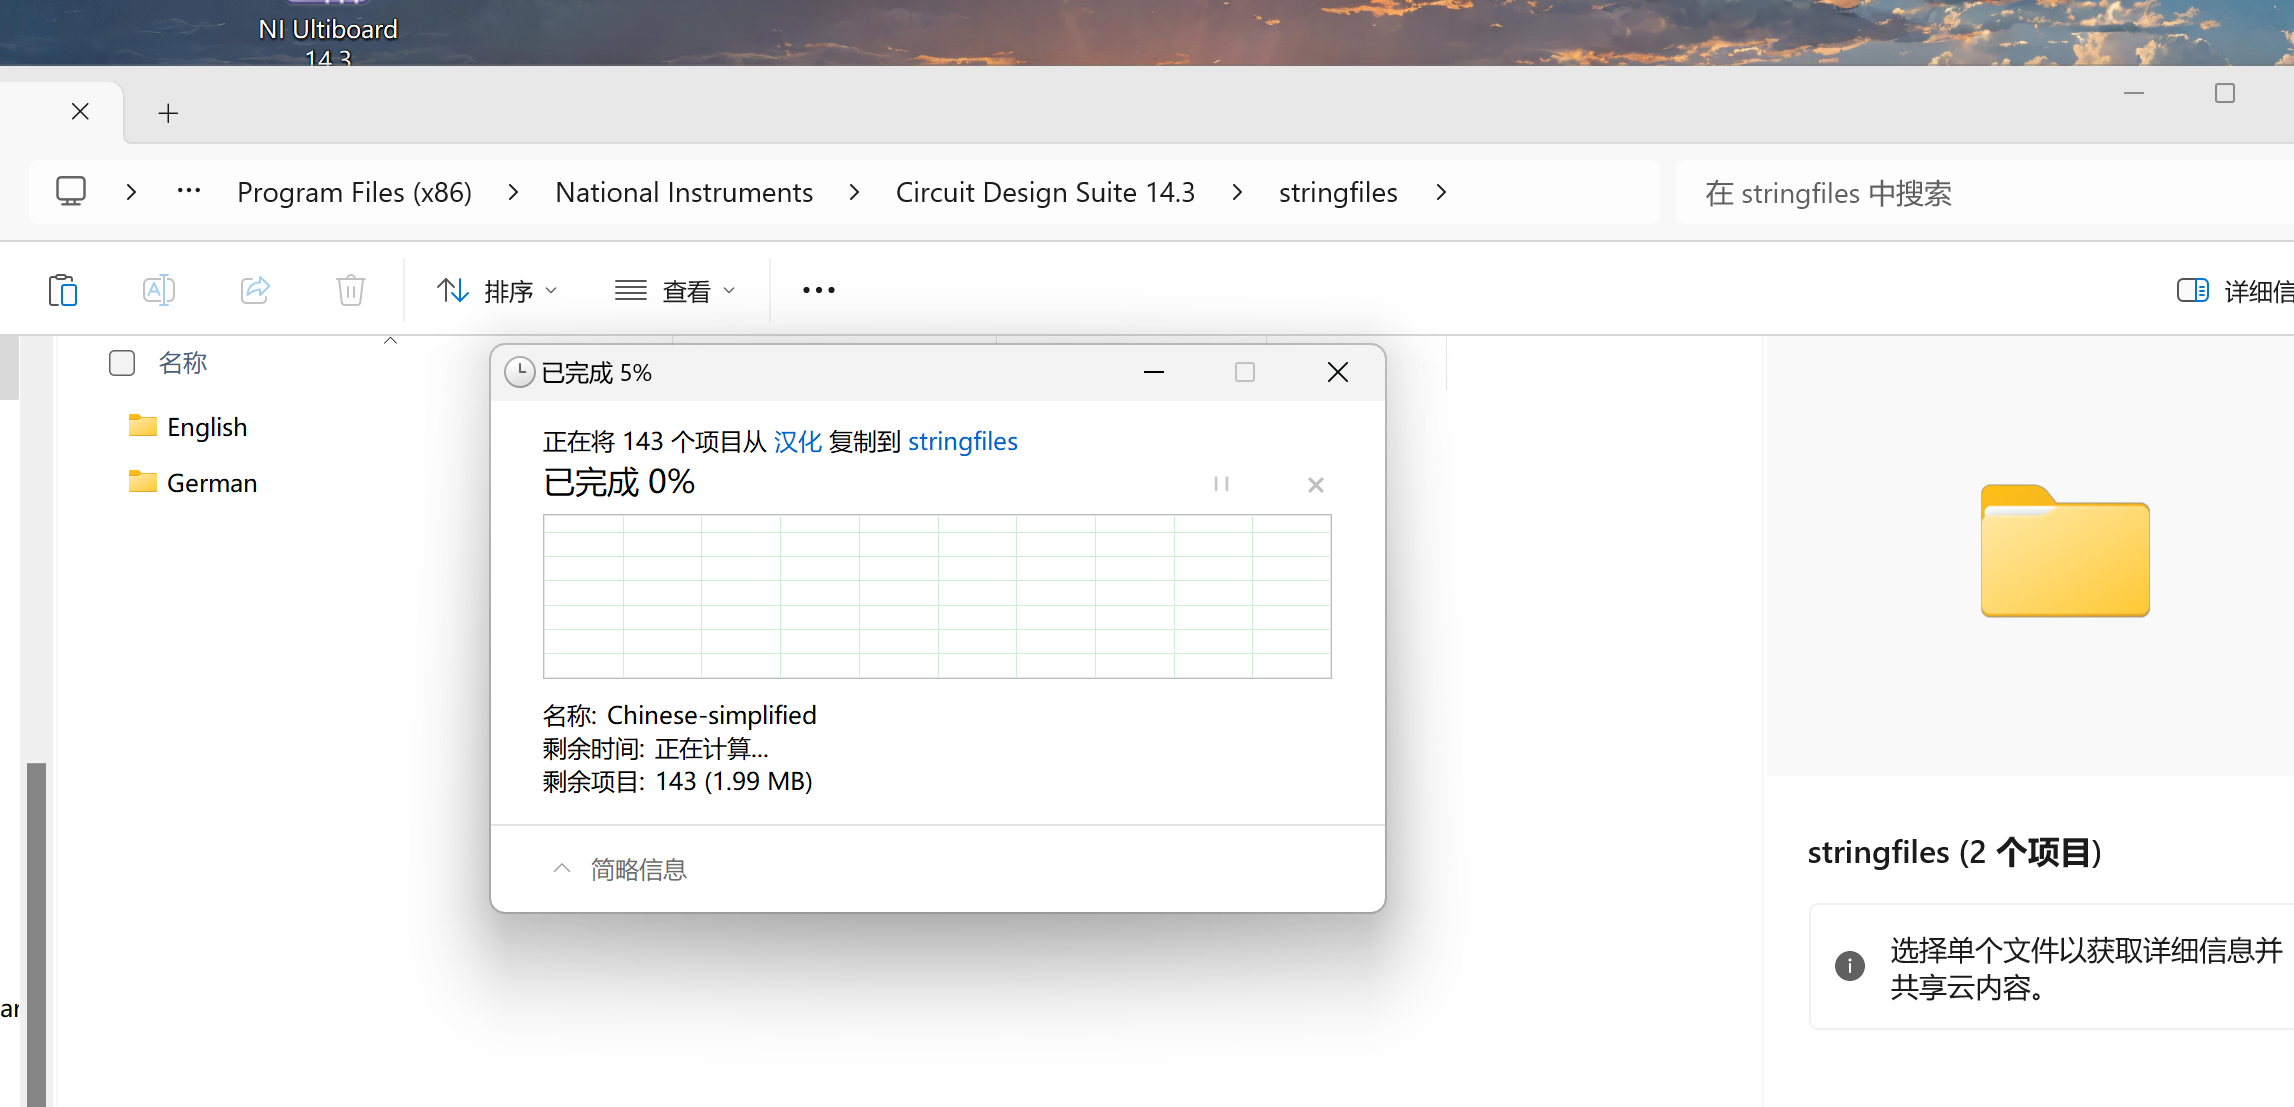Expand the chevron after stringfiles breadcrumb
Image resolution: width=2294 pixels, height=1107 pixels.
pos(1441,192)
